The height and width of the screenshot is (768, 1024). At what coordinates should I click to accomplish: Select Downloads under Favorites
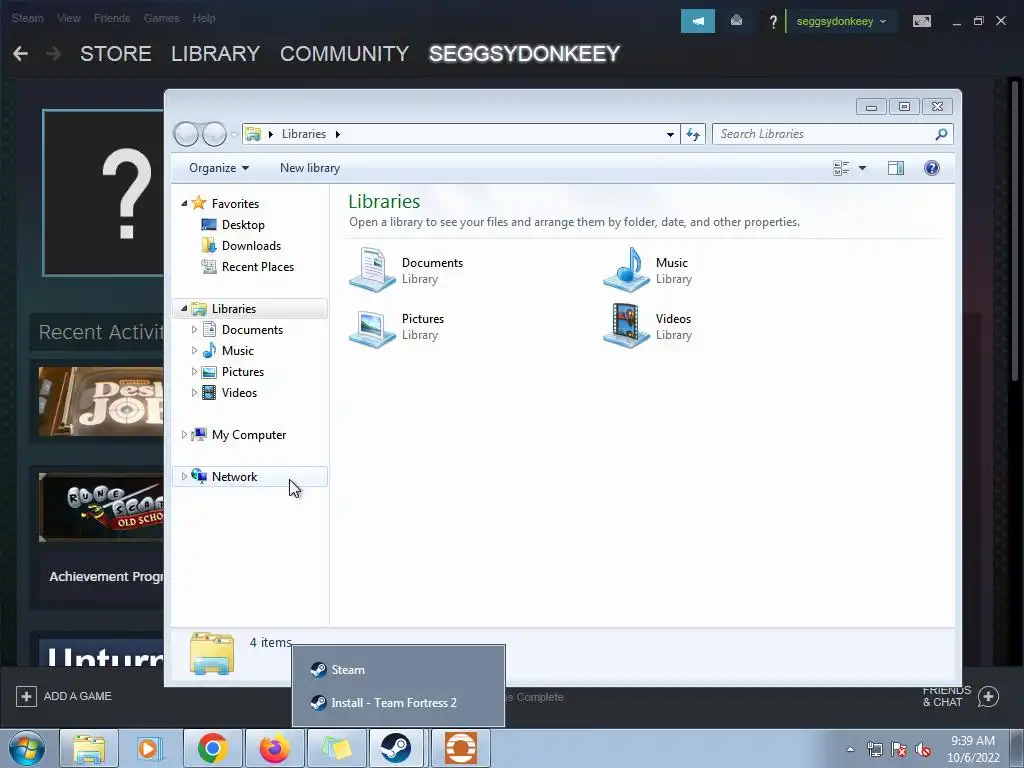(251, 246)
